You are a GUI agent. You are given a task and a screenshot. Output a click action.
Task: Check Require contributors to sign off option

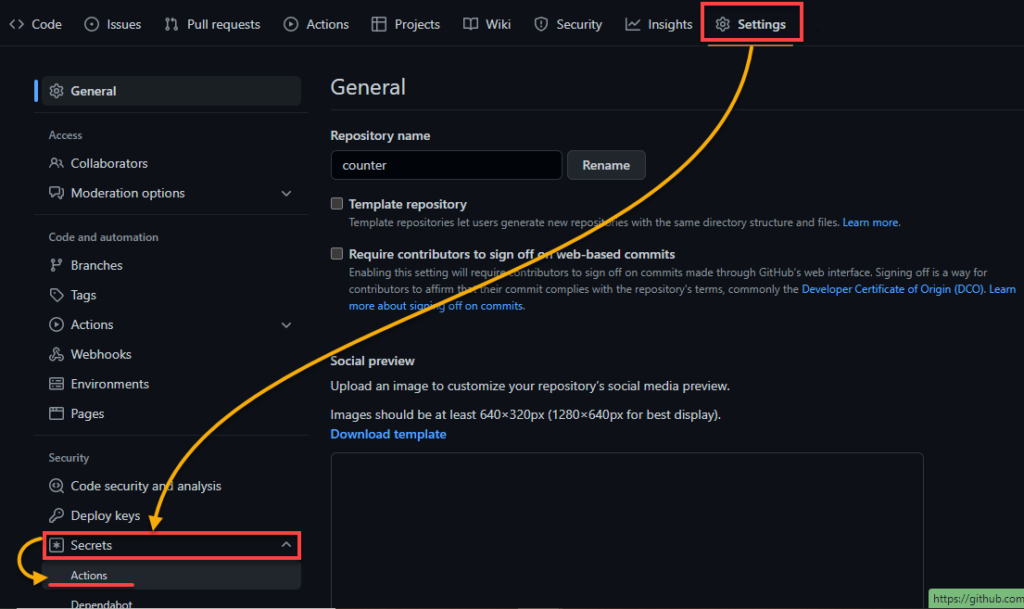tap(336, 254)
